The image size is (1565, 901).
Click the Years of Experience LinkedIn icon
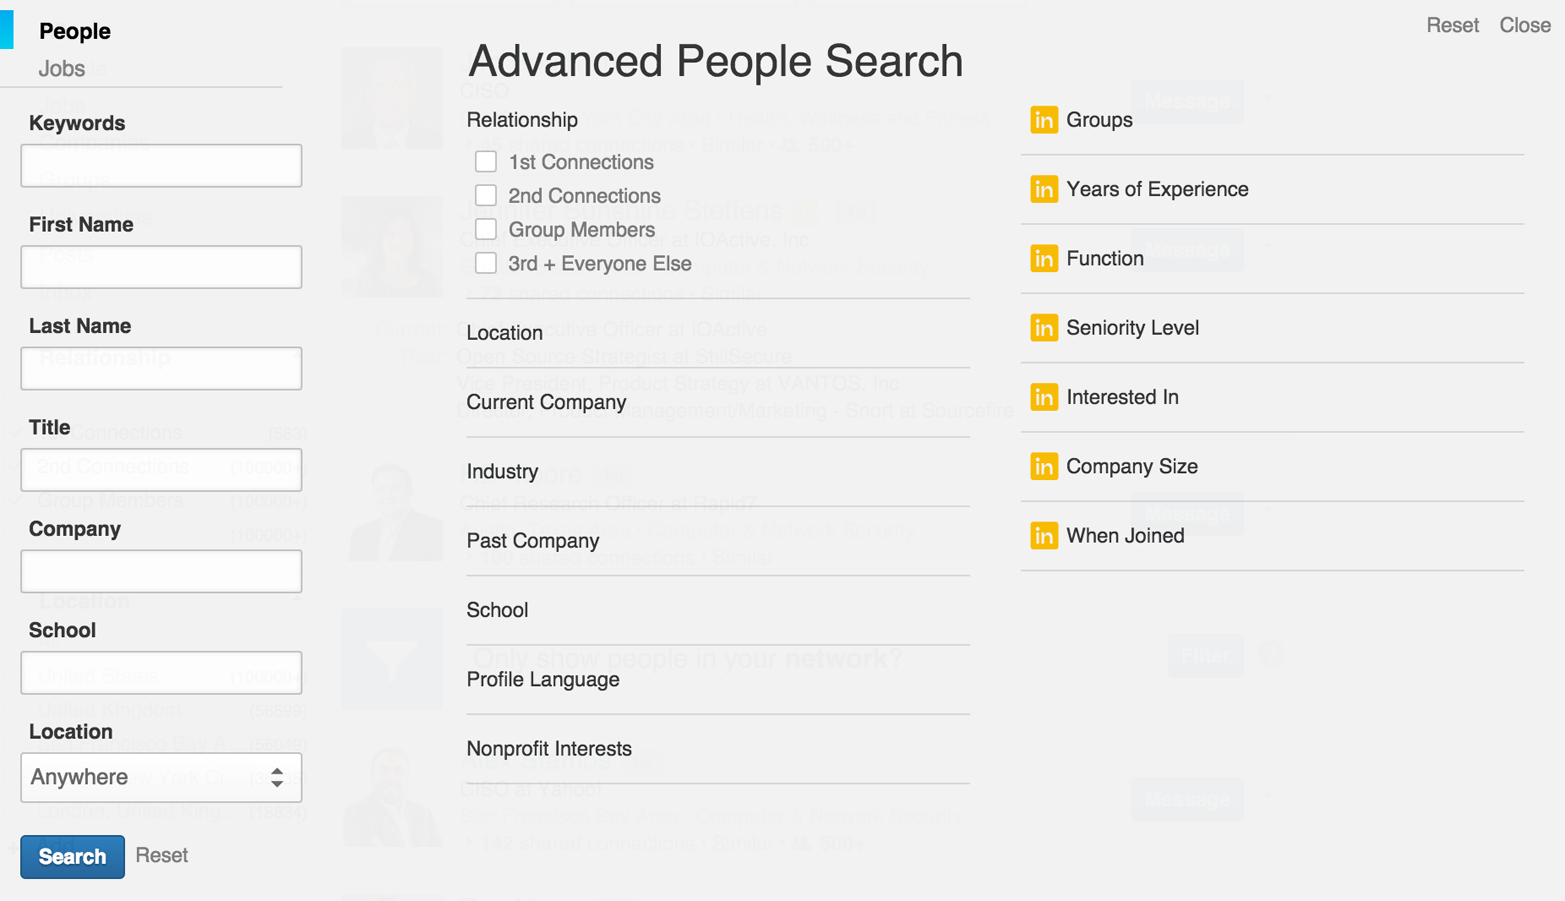pyautogui.click(x=1045, y=189)
